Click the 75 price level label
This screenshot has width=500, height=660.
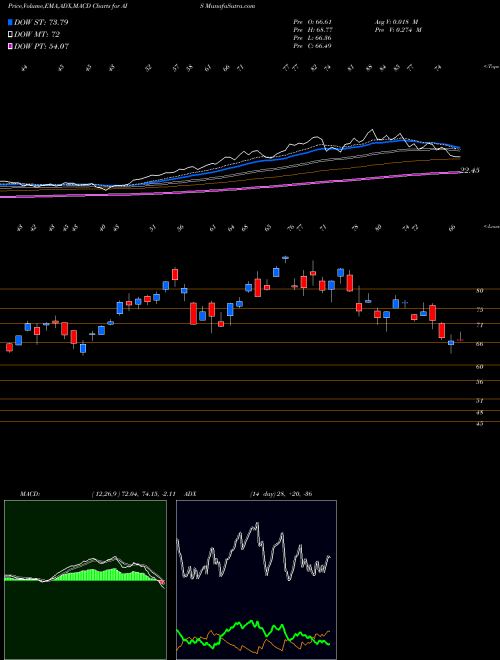(x=479, y=310)
